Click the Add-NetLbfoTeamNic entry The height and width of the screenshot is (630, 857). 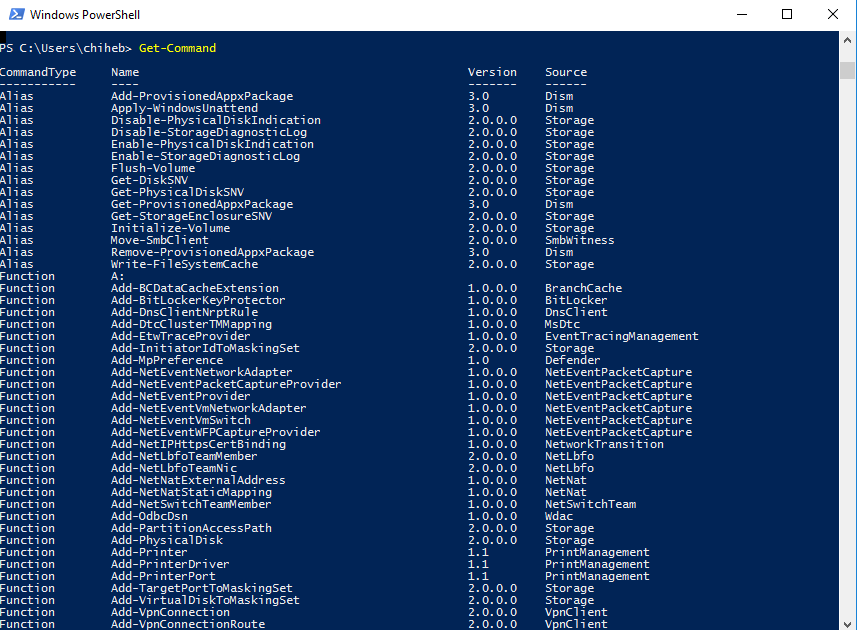(x=174, y=469)
